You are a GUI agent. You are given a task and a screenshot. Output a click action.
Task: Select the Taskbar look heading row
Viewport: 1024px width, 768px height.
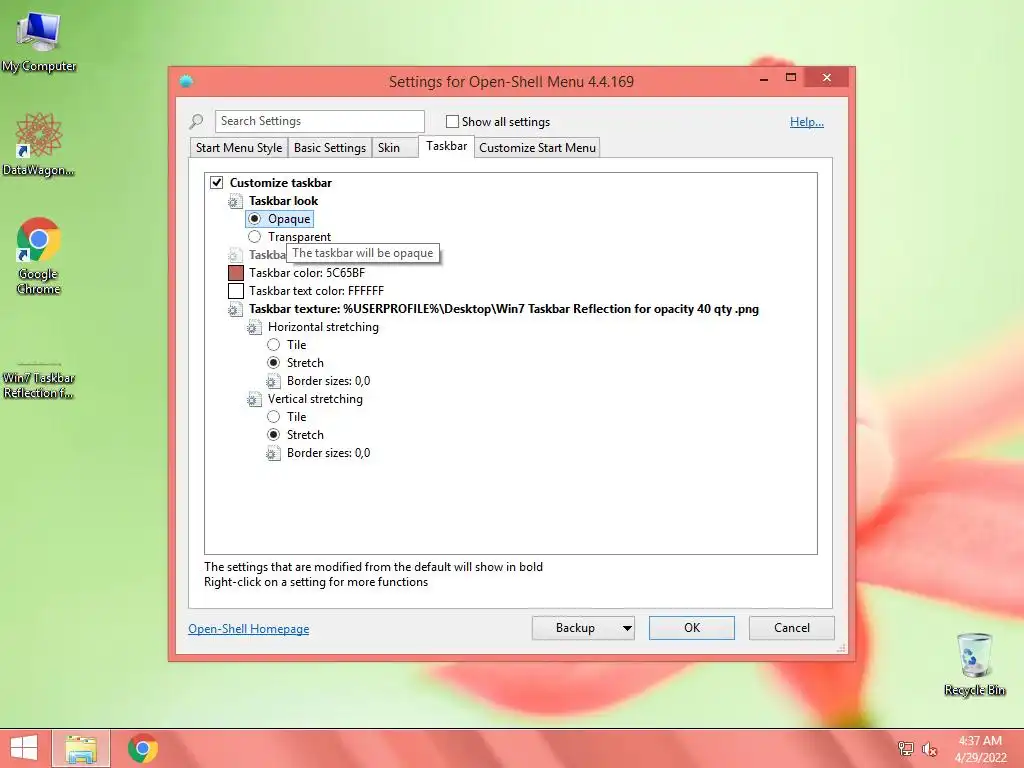point(283,201)
